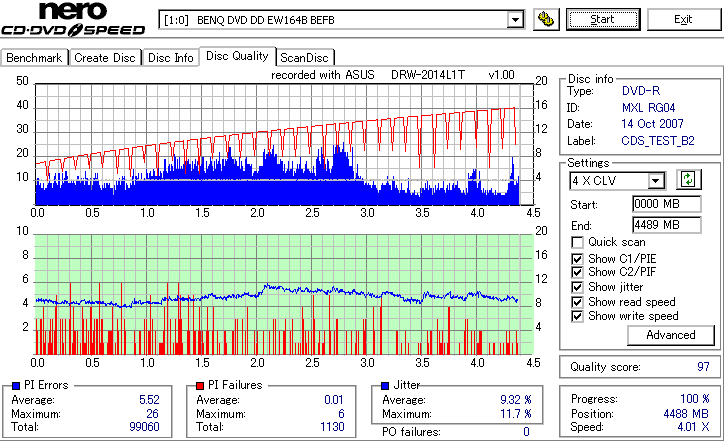Click inside the PI Errors upper graph
This screenshot has width=724, height=441.
pyautogui.click(x=284, y=144)
